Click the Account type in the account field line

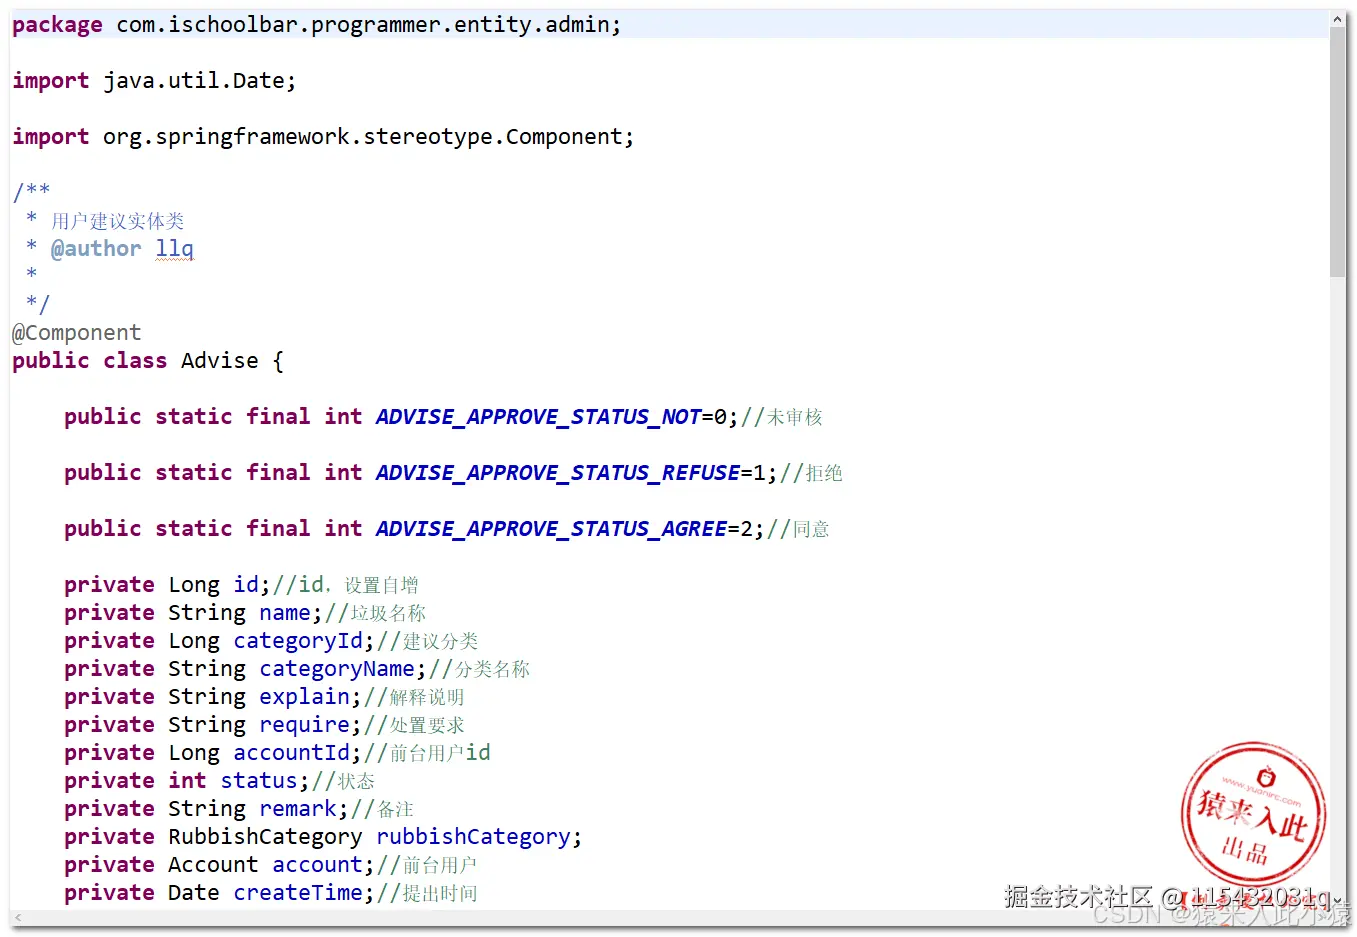[213, 865]
